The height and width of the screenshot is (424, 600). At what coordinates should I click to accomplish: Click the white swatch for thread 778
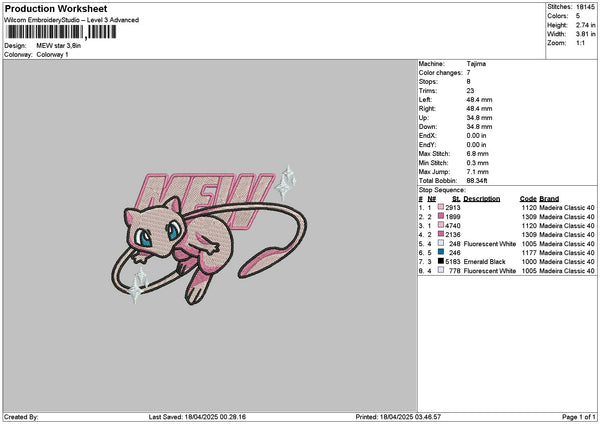point(441,270)
